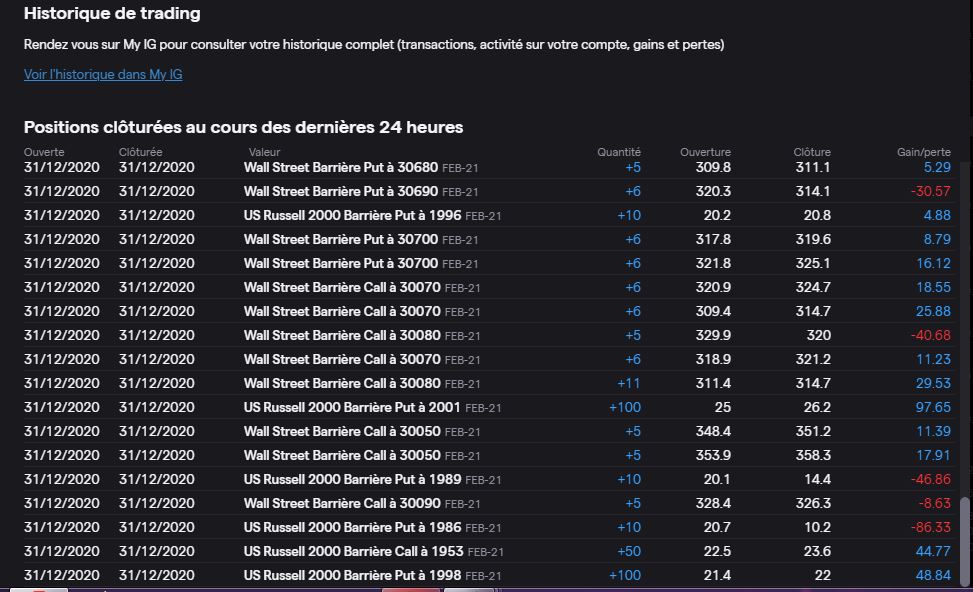Viewport: 973px width, 592px height.
Task: Select 'Wall Street Barrière Call à 30090' row name
Action: point(342,503)
